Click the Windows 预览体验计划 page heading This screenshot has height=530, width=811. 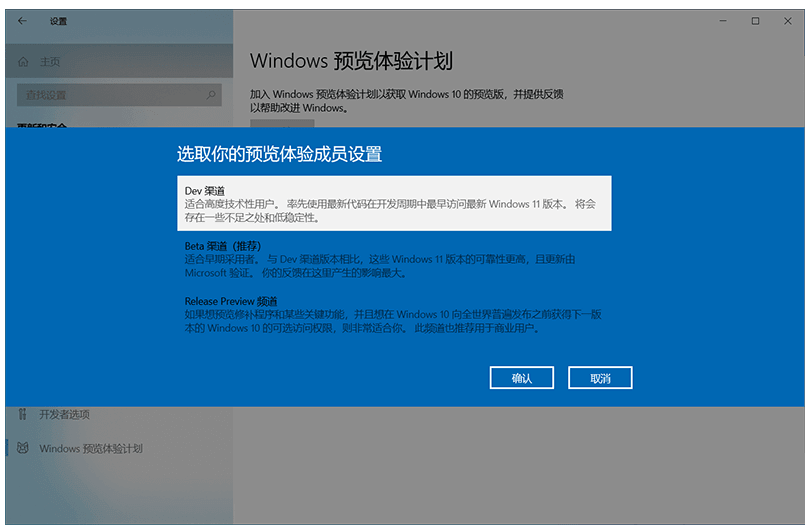pyautogui.click(x=351, y=61)
